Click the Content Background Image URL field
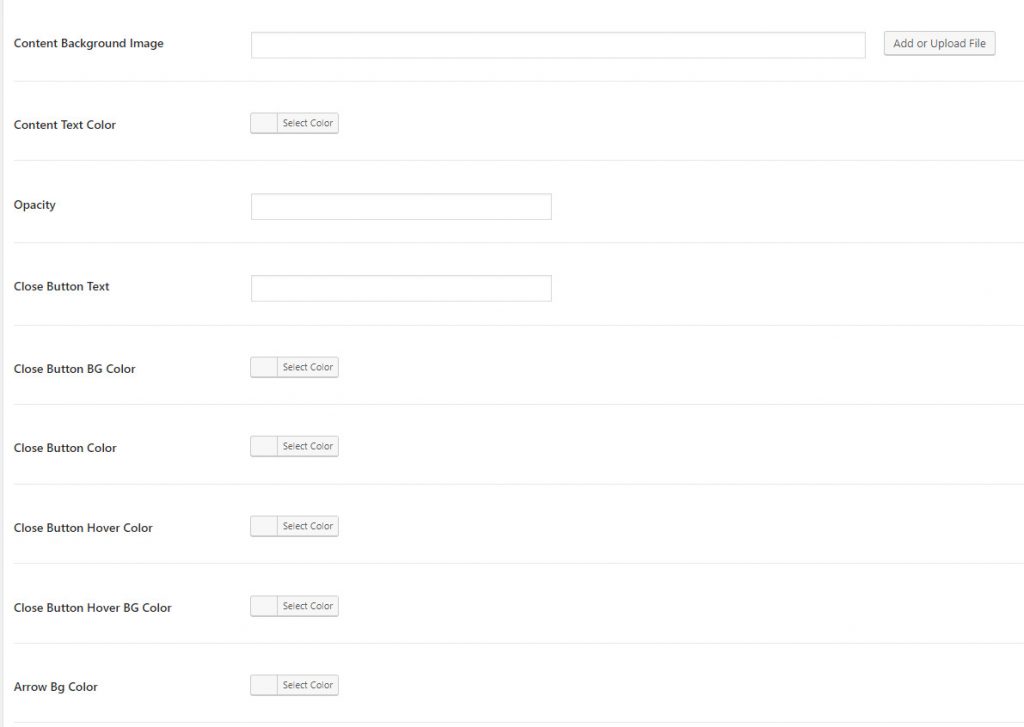1024x727 pixels. 557,45
